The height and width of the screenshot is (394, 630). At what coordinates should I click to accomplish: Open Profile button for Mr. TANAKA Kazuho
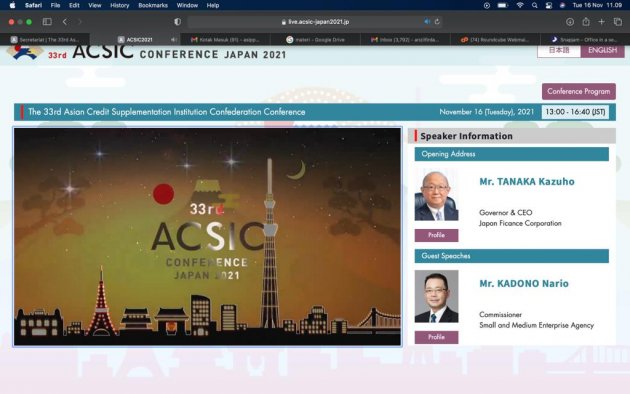pyautogui.click(x=436, y=235)
